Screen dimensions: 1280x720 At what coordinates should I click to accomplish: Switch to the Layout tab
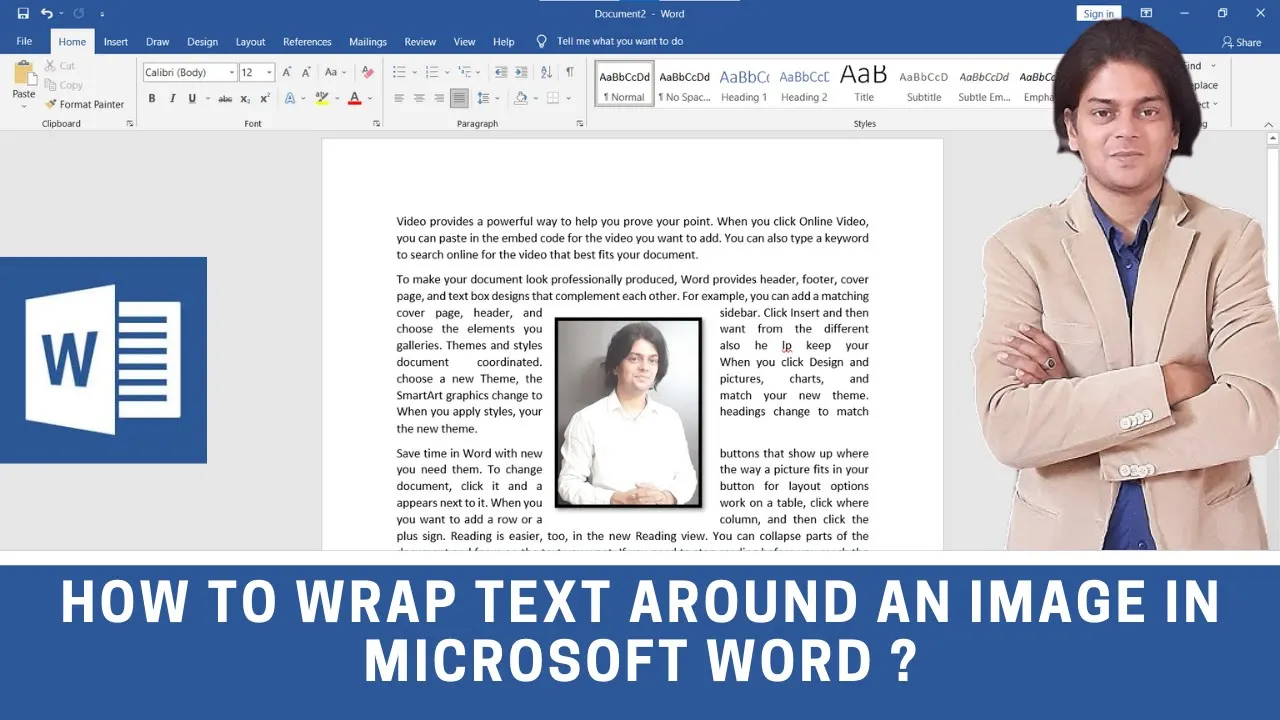click(250, 42)
